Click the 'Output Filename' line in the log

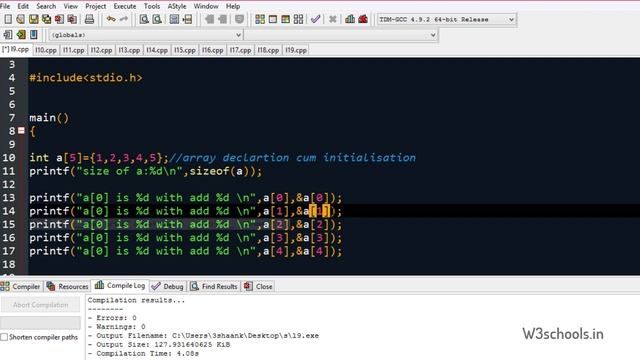pos(203,336)
